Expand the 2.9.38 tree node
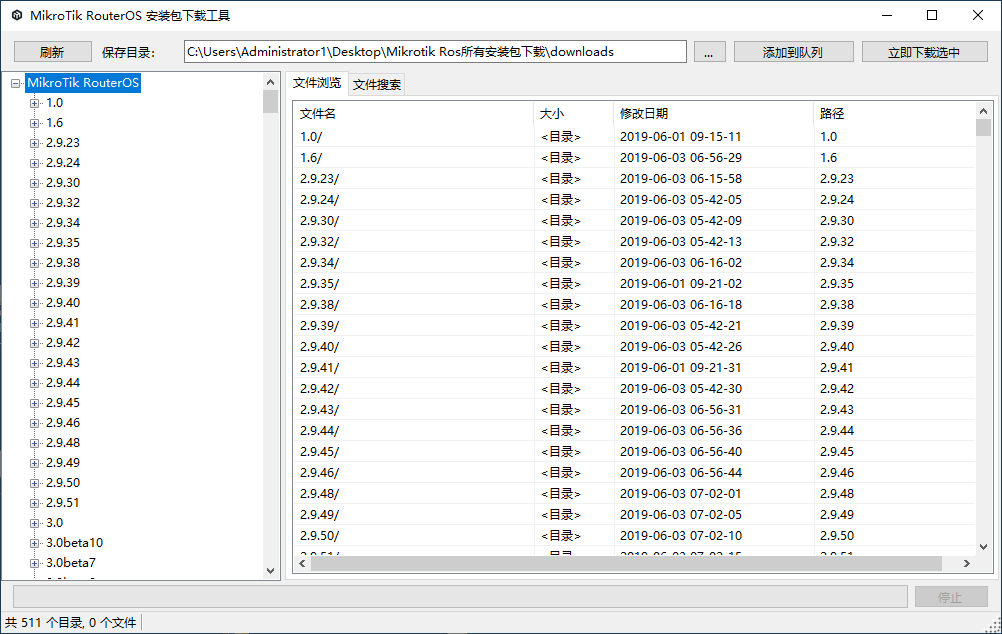Screen dimensions: 1002x634 [x=35, y=263]
